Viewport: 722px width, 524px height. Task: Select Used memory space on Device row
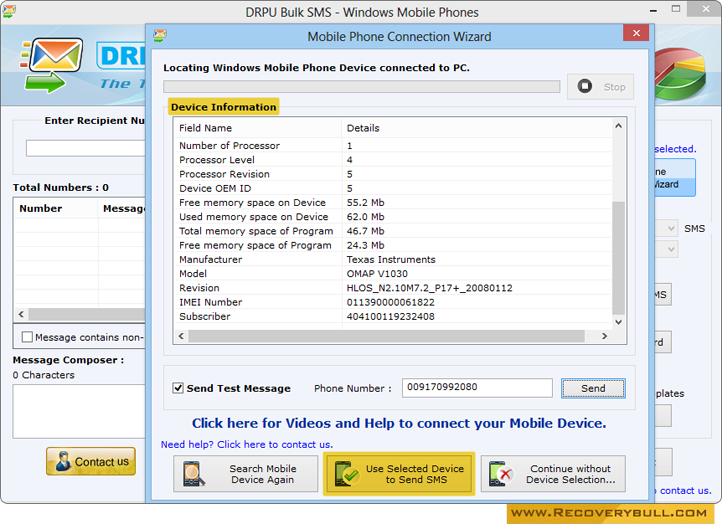point(393,217)
